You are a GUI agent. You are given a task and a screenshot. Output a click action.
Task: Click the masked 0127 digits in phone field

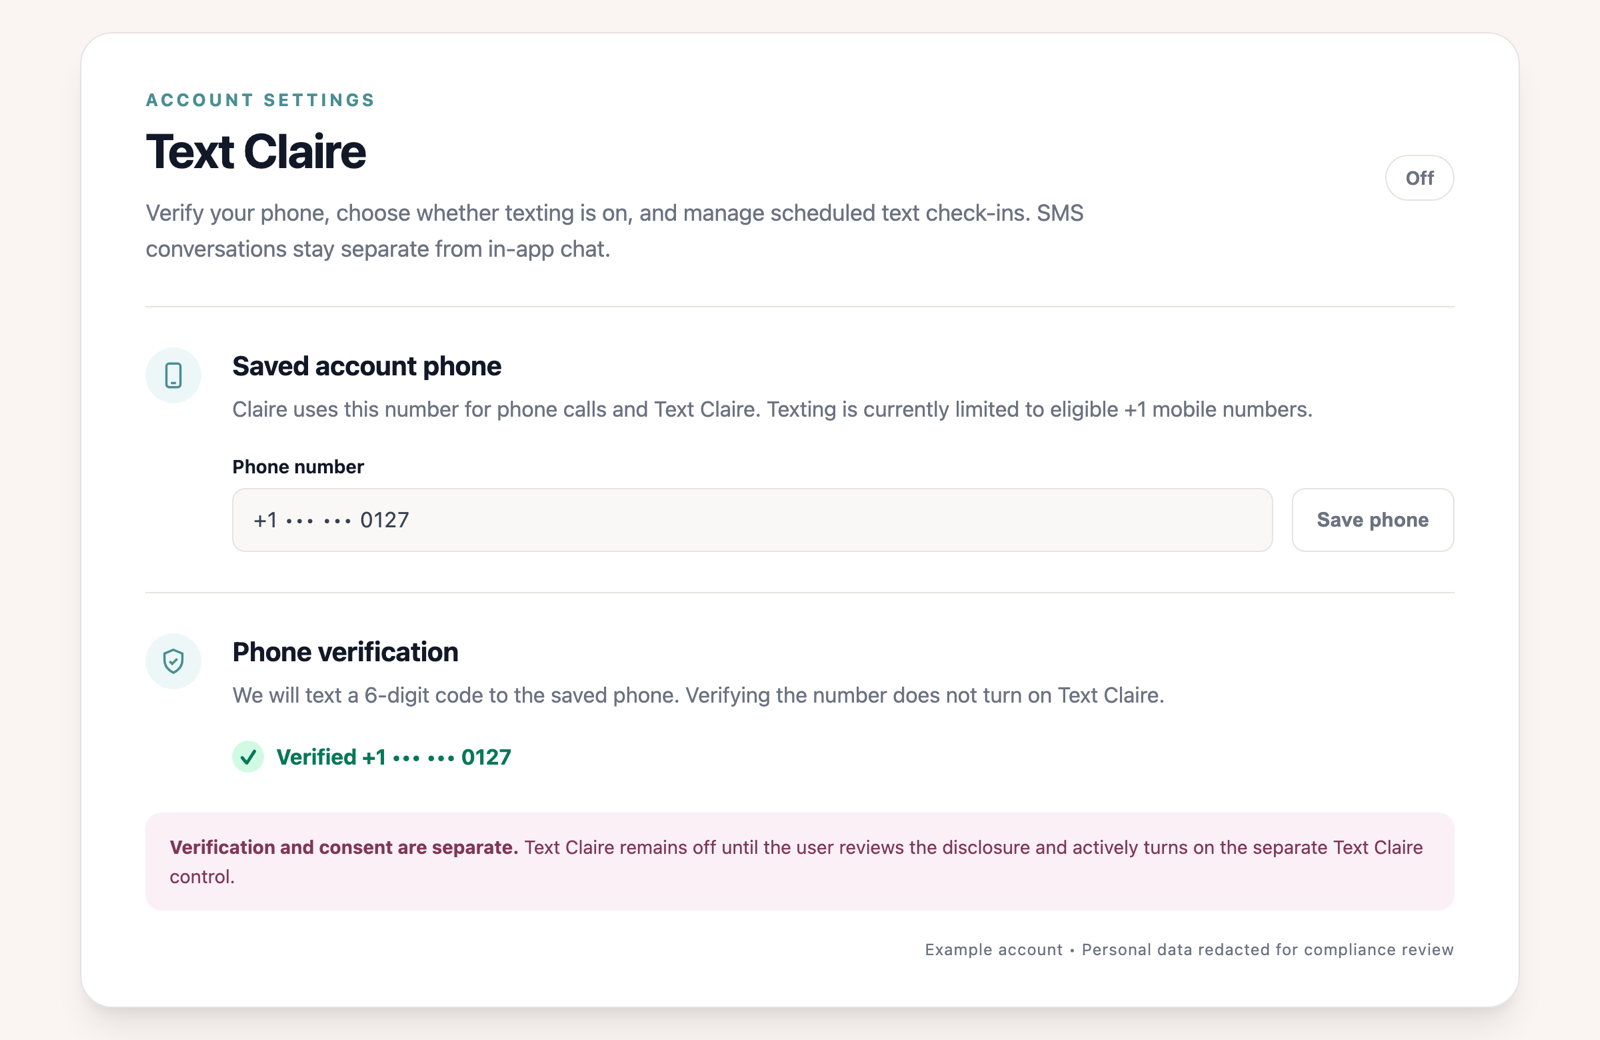click(x=384, y=520)
